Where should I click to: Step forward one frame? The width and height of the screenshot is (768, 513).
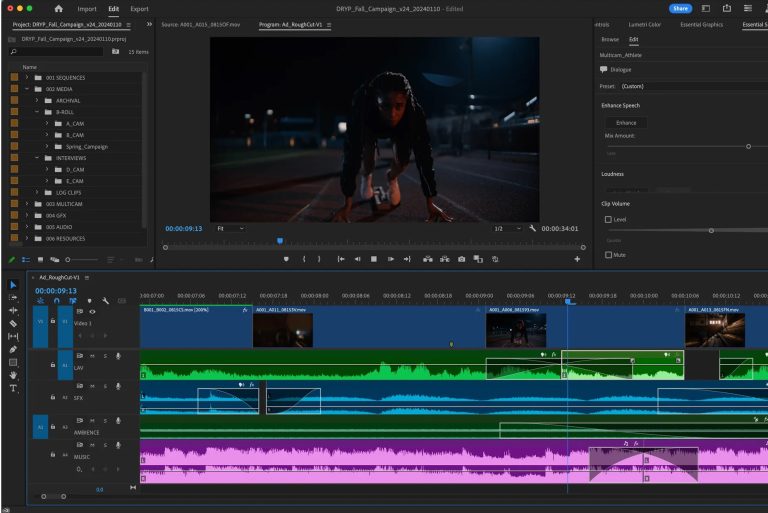[391, 259]
